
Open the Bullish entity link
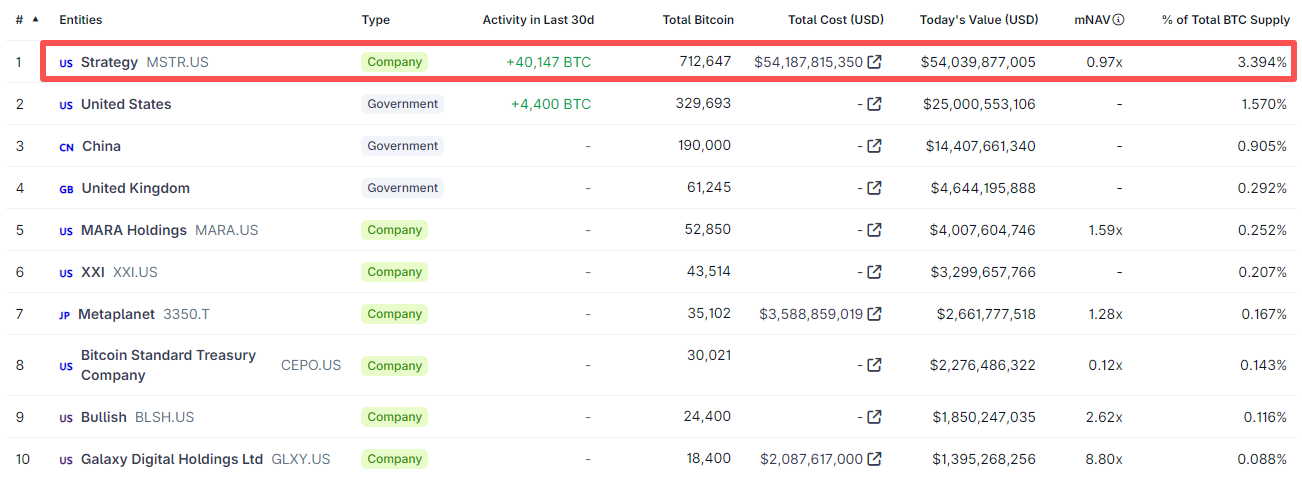click(104, 417)
